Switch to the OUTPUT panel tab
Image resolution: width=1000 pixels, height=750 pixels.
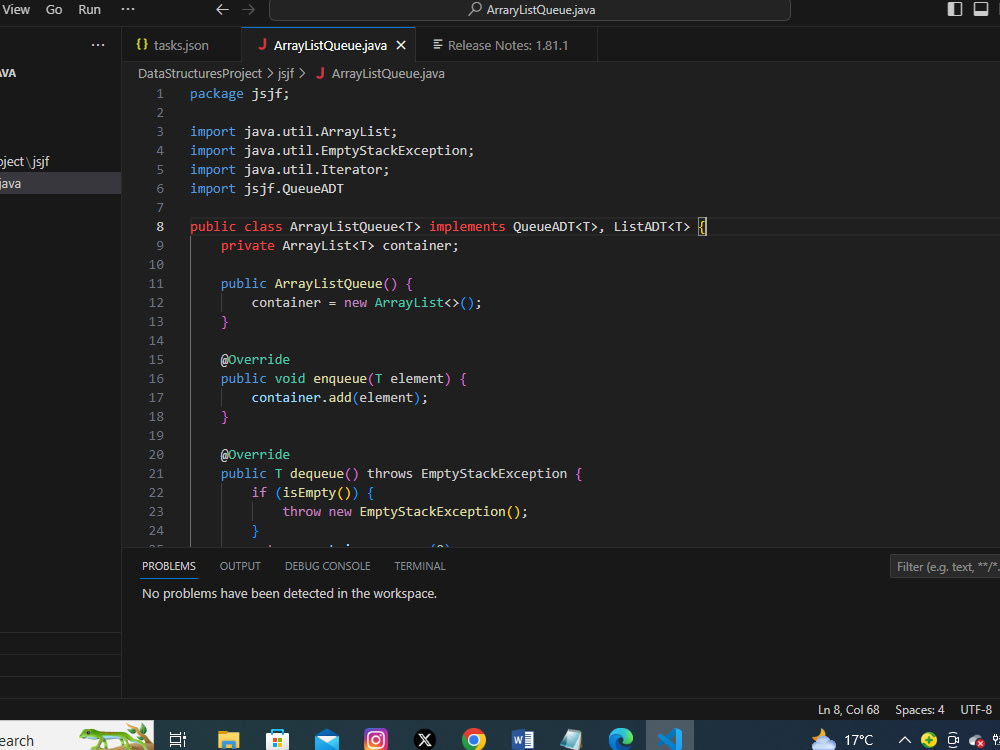point(240,566)
